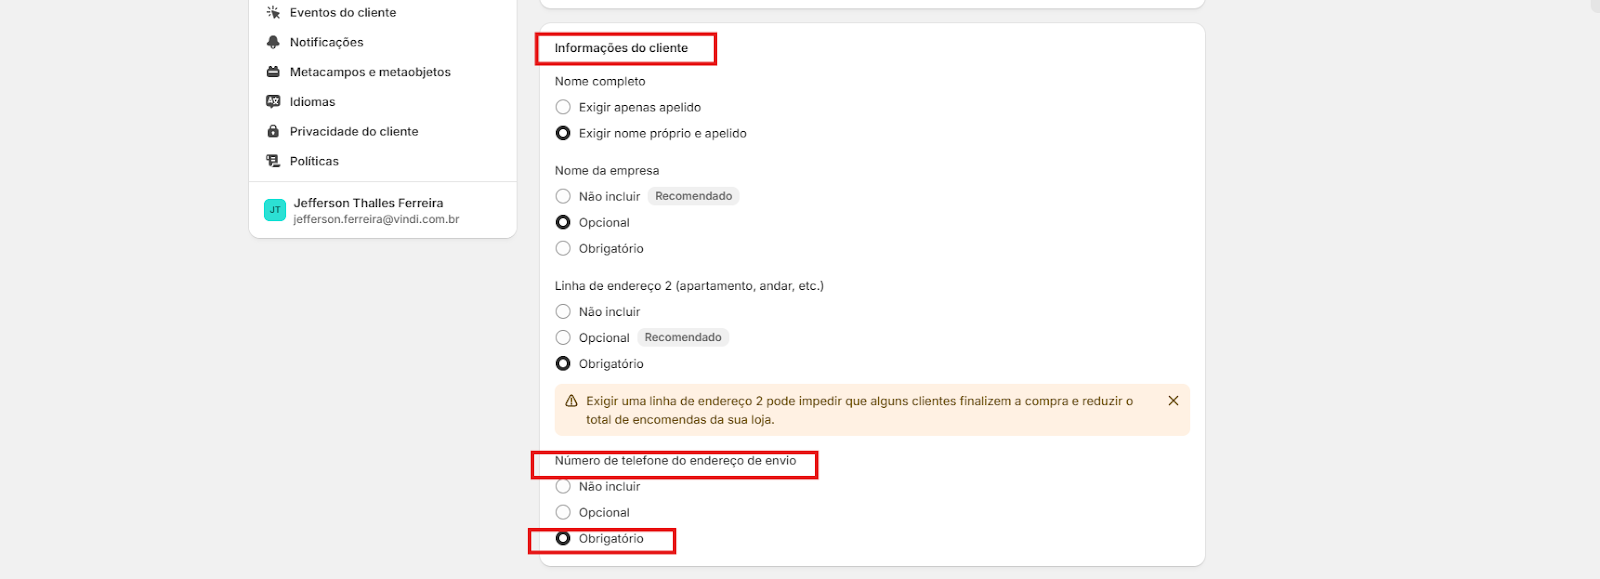Screen dimensions: 1600x579
Task: Select Obrigatório for Nome da empresa
Action: pyautogui.click(x=563, y=248)
